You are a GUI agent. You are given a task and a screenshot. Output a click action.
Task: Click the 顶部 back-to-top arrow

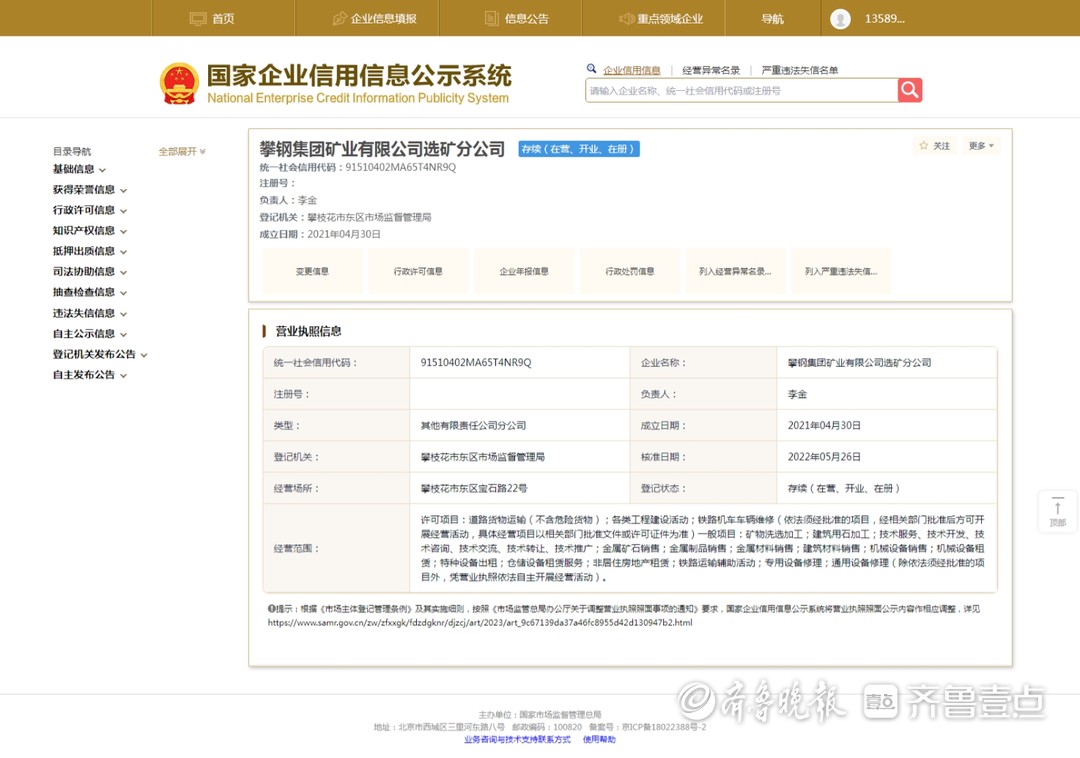(1057, 511)
